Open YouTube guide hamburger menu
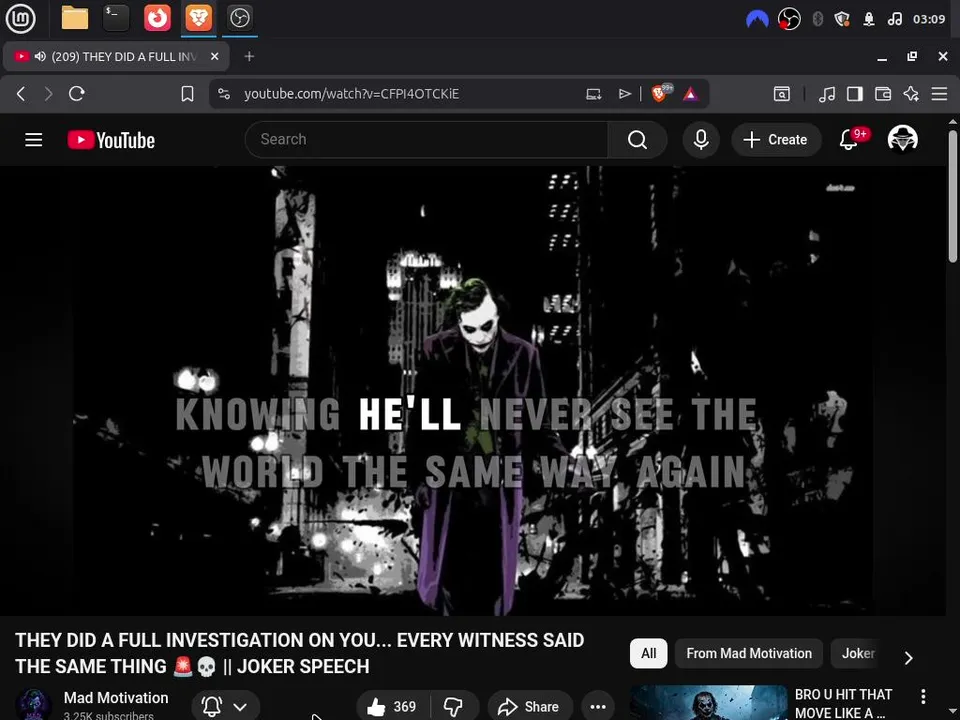 coord(34,140)
